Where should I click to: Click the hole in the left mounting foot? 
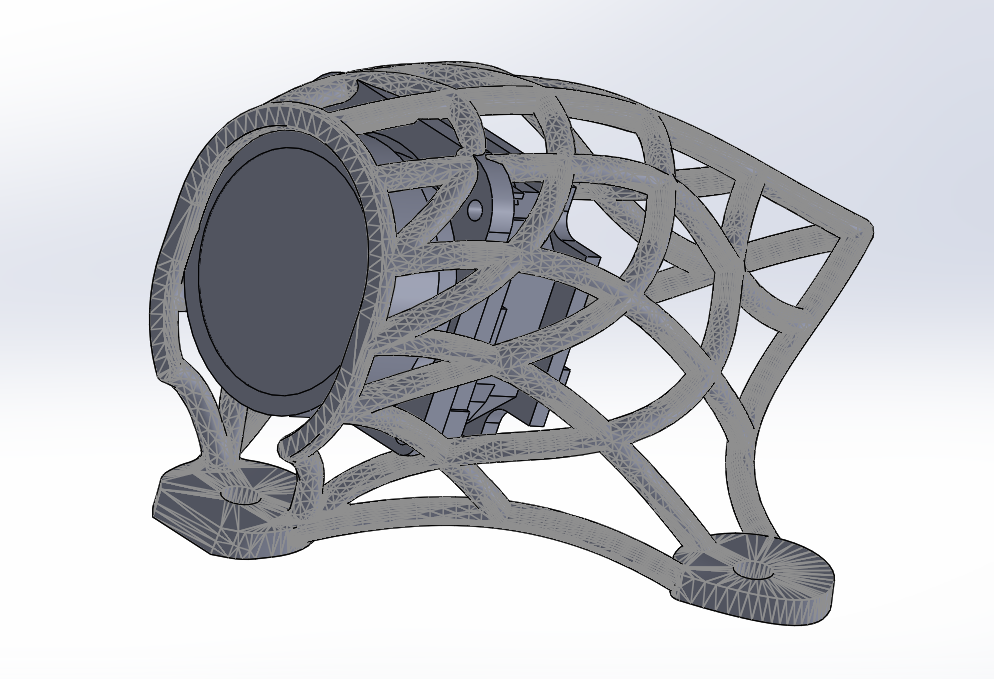(x=240, y=496)
